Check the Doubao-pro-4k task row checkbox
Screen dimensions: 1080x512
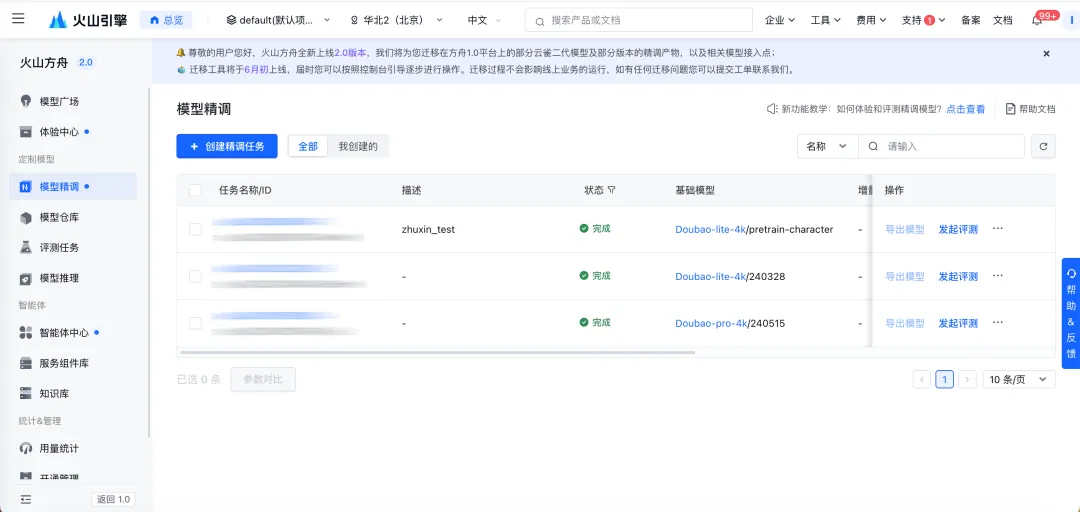tap(196, 322)
